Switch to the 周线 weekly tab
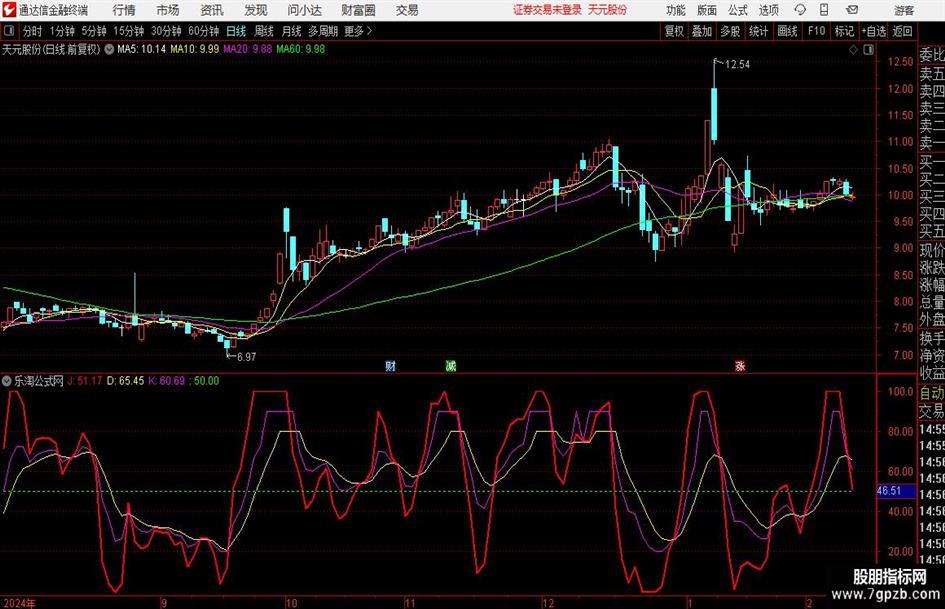This screenshot has height=609, width=945. coord(264,31)
